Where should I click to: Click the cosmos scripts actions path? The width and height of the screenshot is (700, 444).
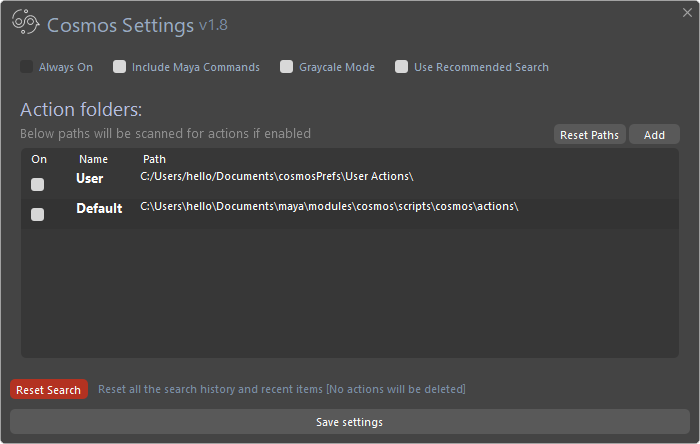(329, 206)
